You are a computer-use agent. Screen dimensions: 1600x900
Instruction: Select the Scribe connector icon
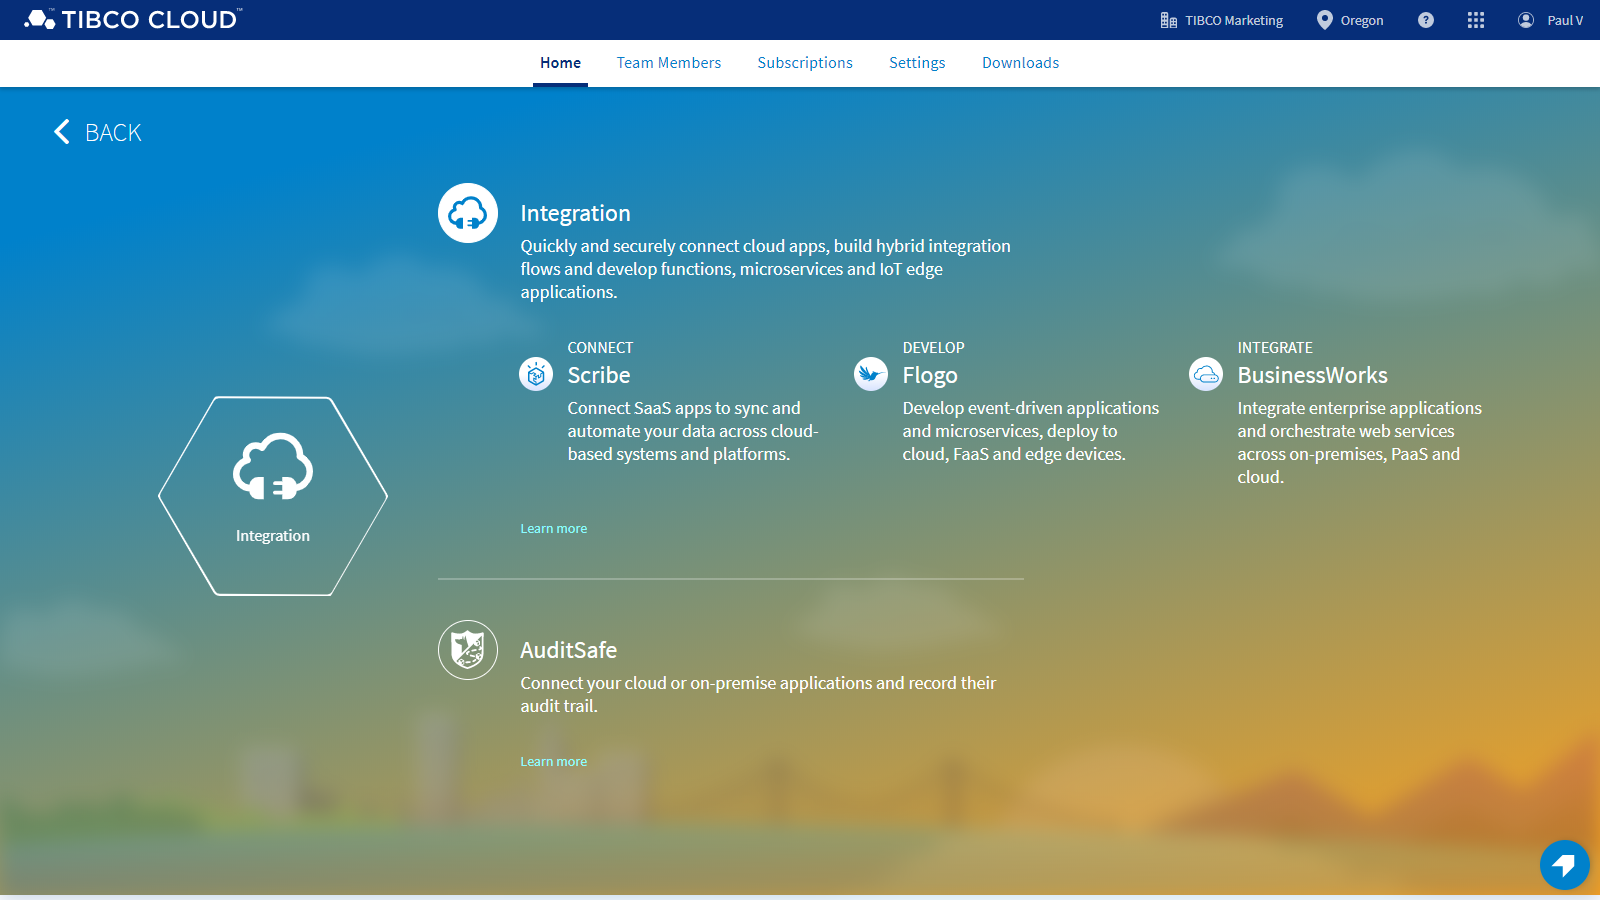tap(535, 373)
